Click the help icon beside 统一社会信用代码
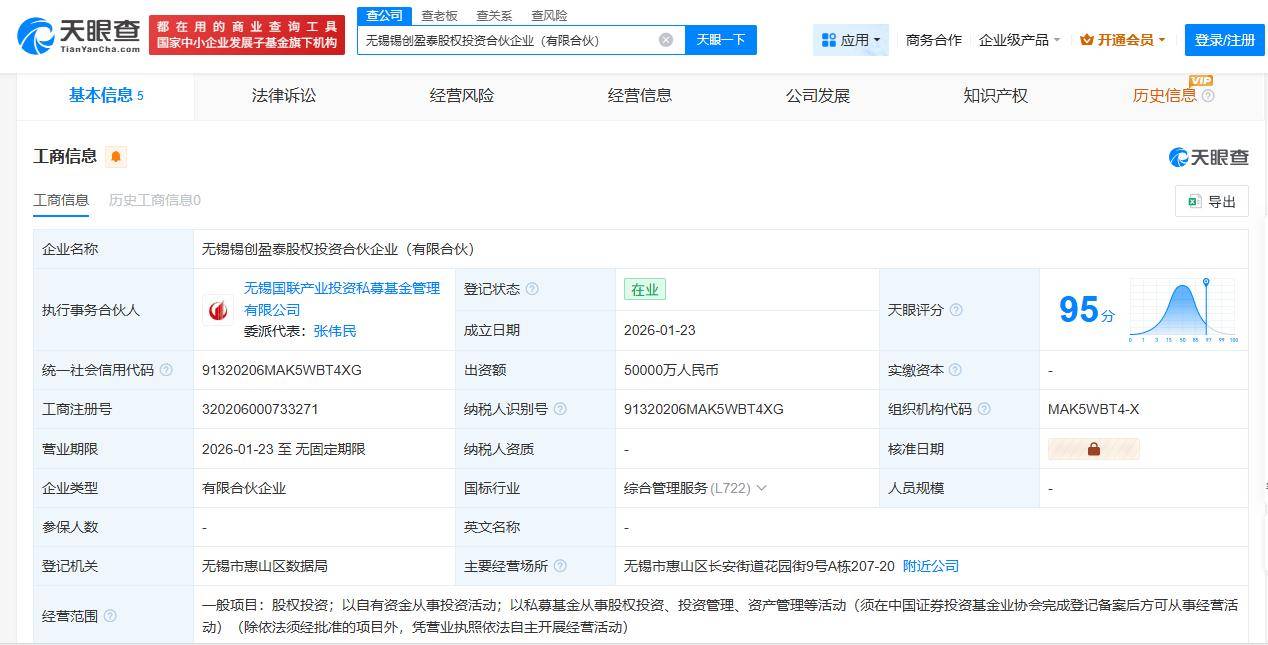This screenshot has width=1268, height=645. pos(166,370)
